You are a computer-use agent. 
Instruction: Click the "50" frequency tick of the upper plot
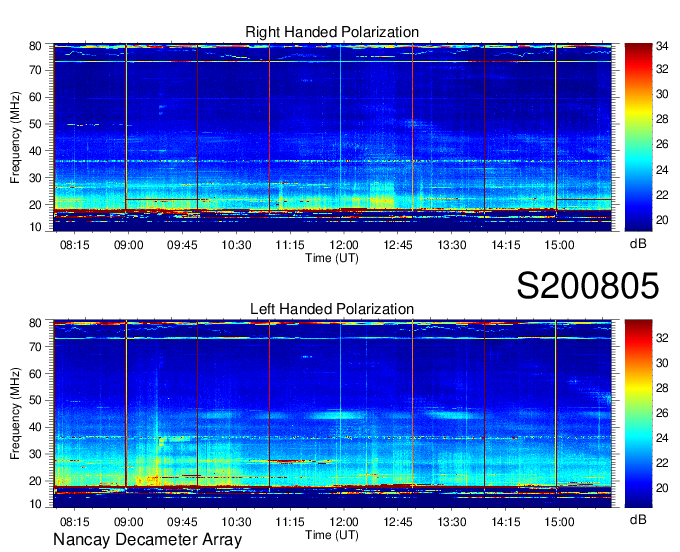[35, 124]
